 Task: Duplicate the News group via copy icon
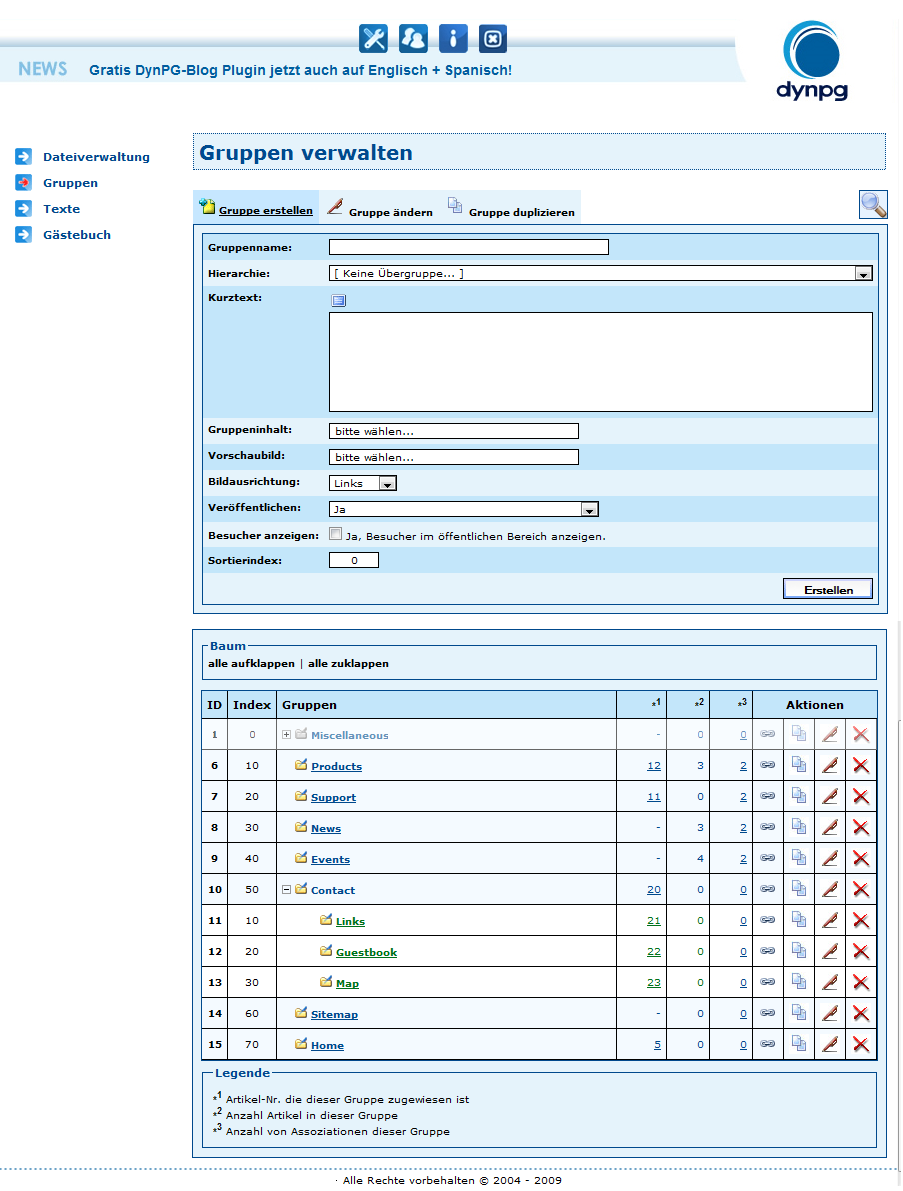(x=798, y=828)
